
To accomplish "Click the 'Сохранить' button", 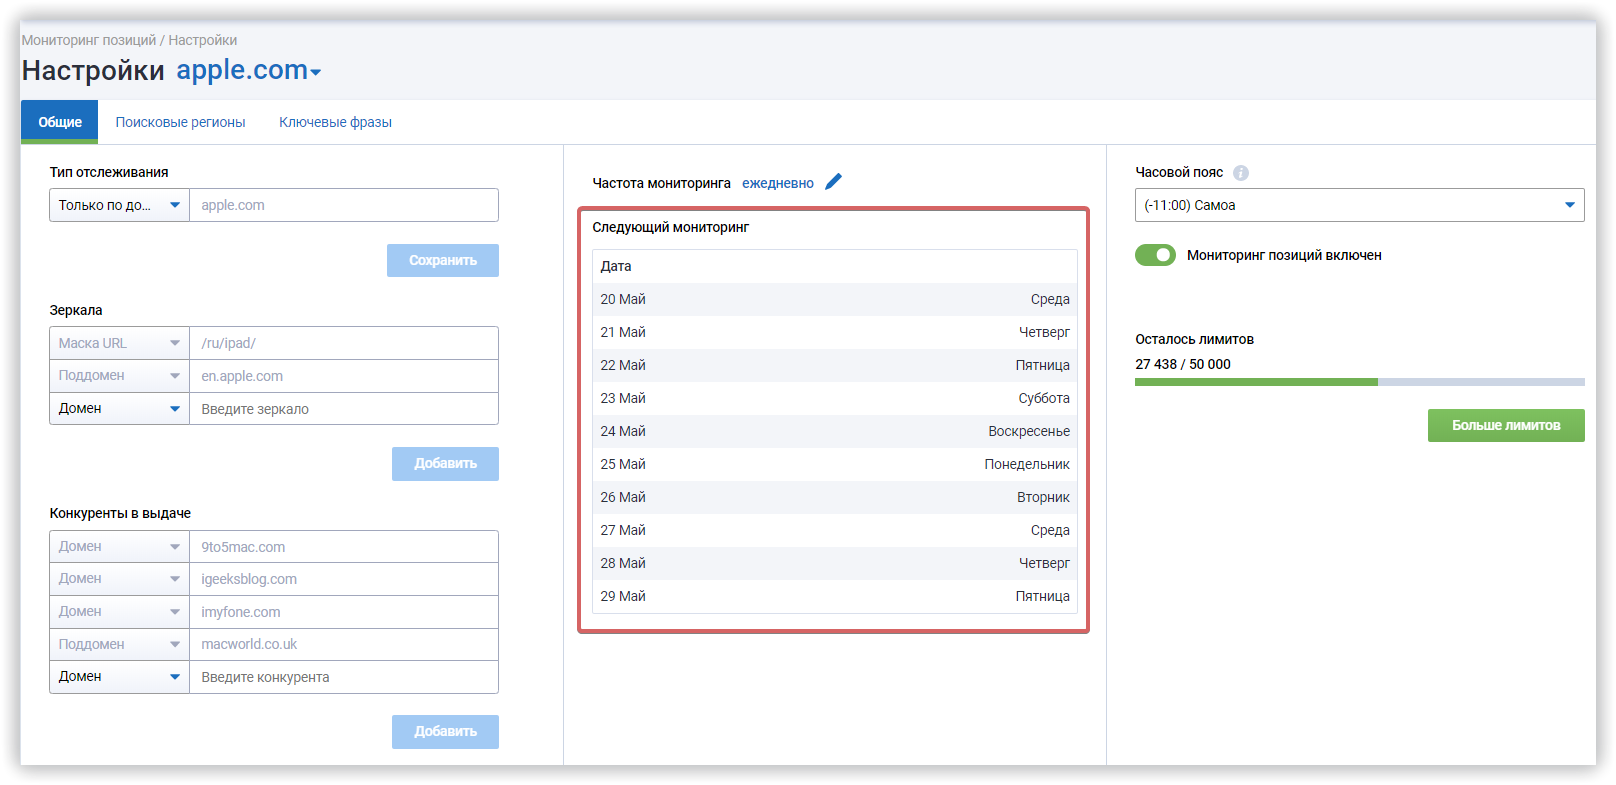I will [x=443, y=260].
